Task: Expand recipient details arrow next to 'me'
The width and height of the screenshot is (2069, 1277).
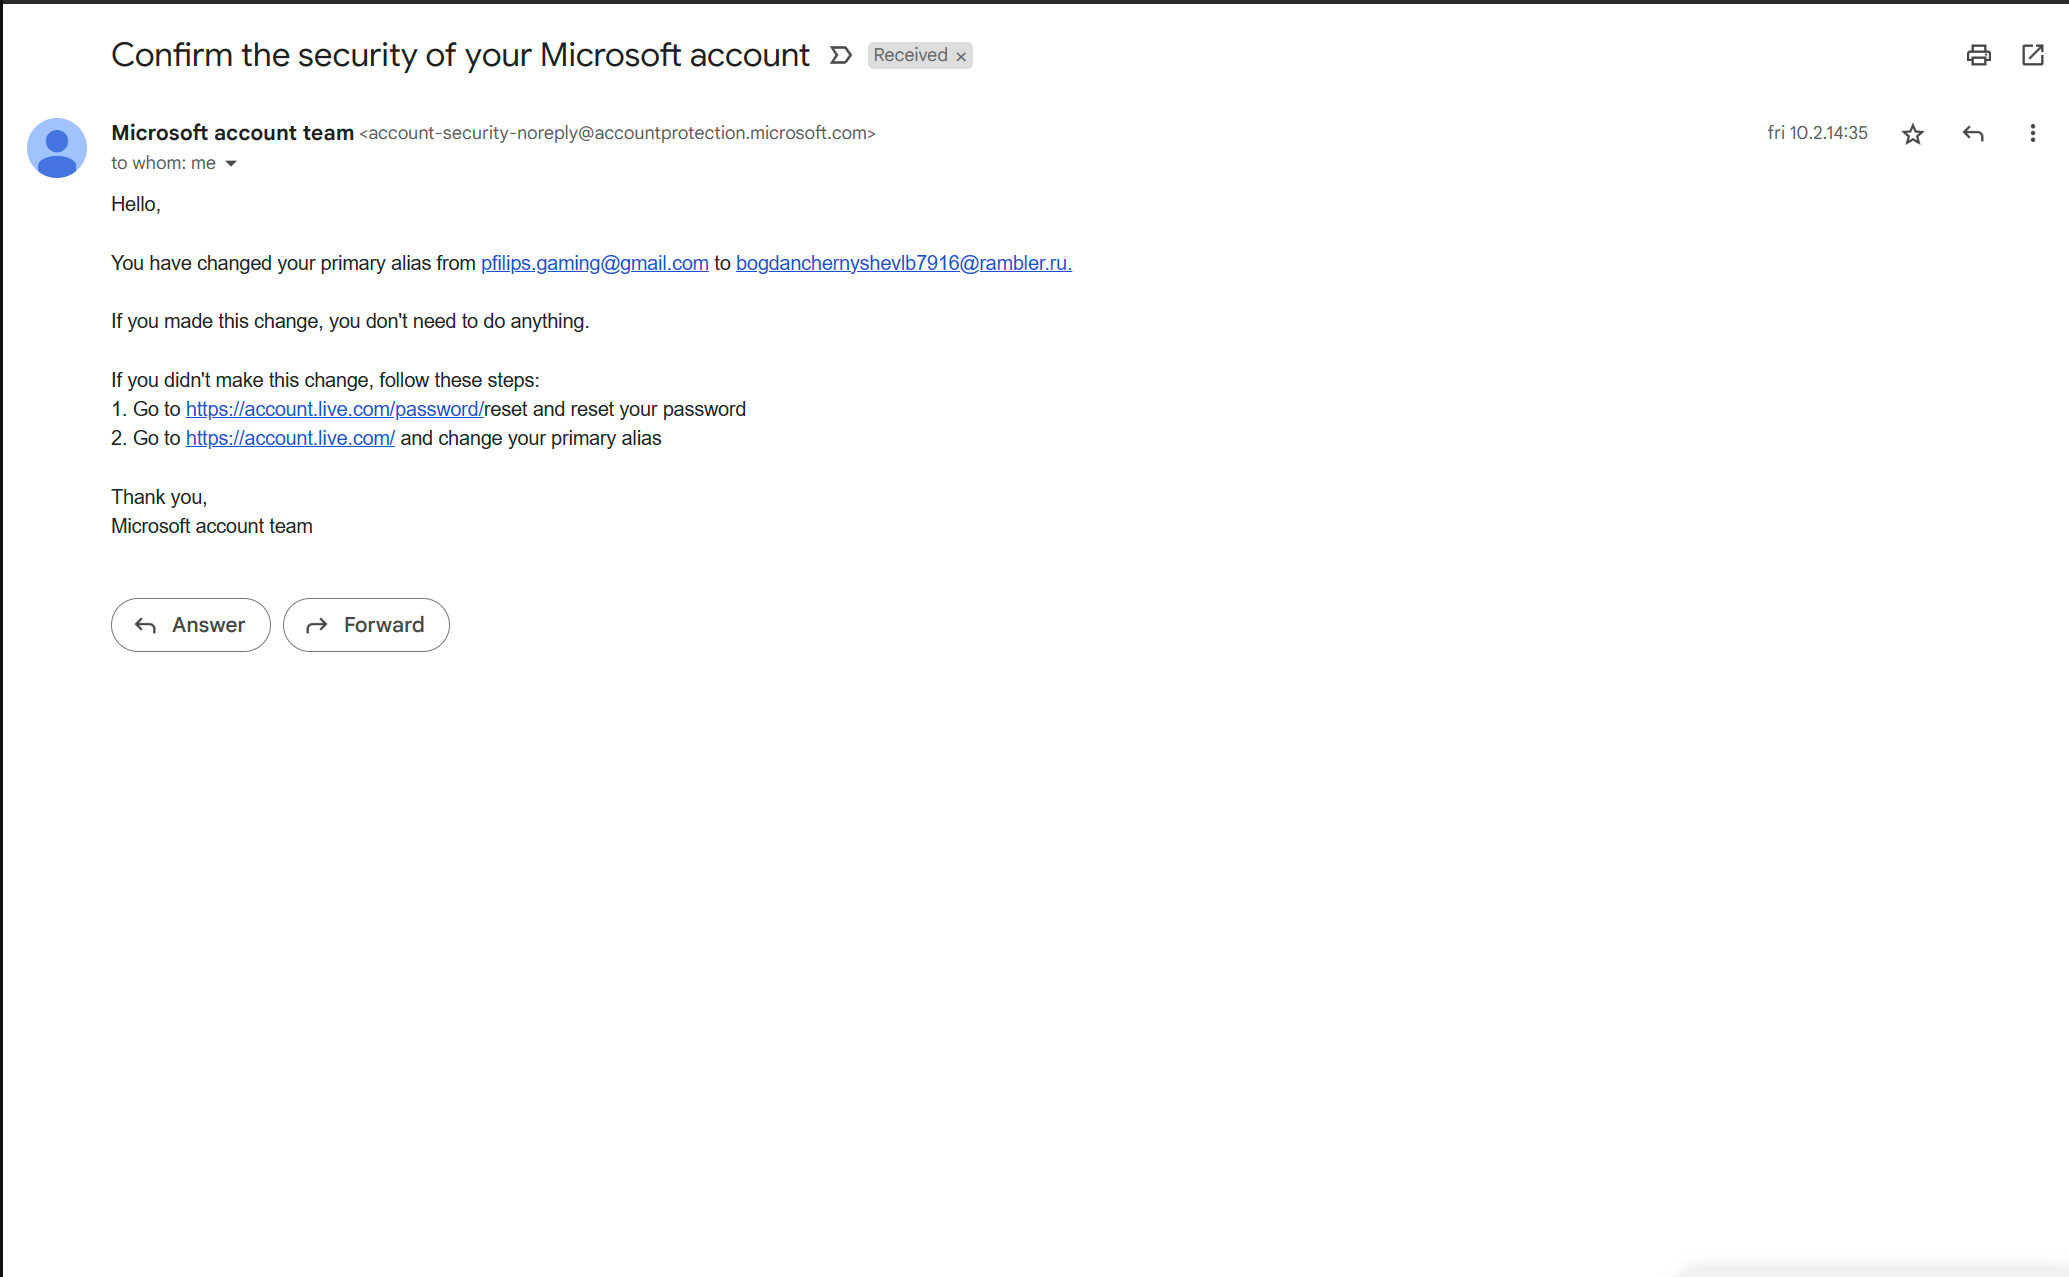Action: point(231,163)
